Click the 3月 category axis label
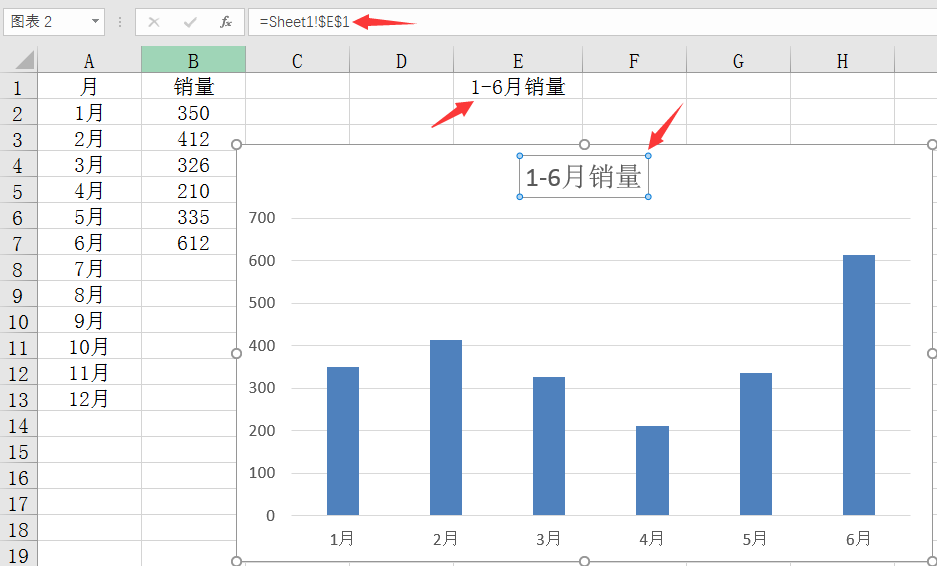The width and height of the screenshot is (937, 566). pos(549,539)
